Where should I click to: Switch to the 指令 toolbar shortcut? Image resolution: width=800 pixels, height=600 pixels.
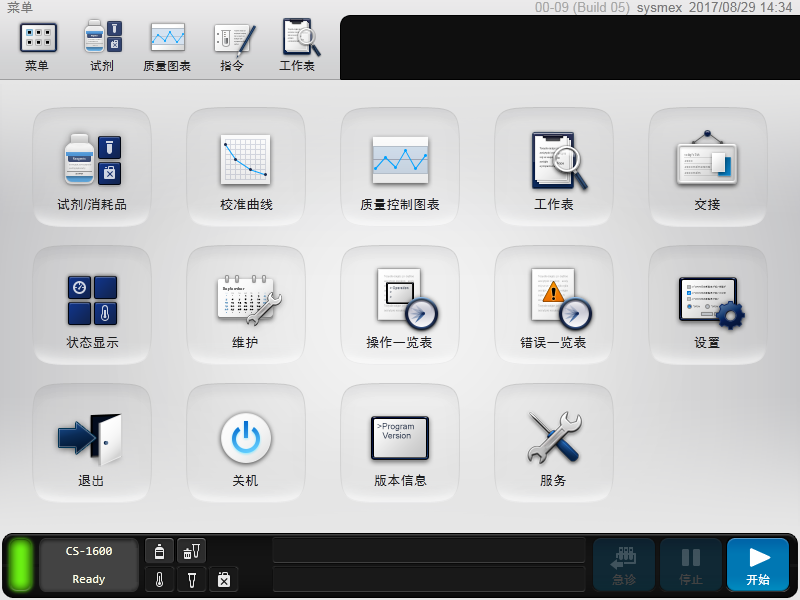pos(233,46)
